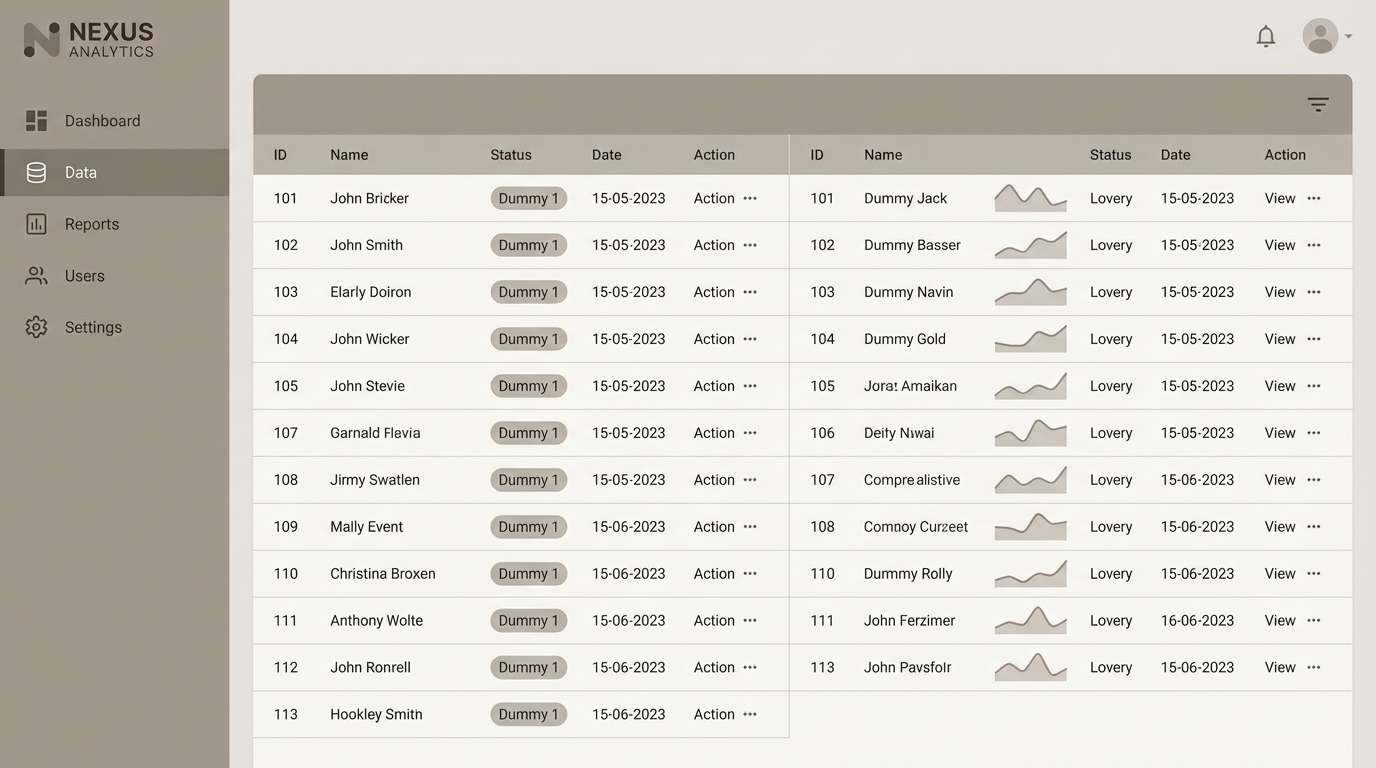Click the Reports bar-chart icon
1376x768 pixels.
[36, 224]
